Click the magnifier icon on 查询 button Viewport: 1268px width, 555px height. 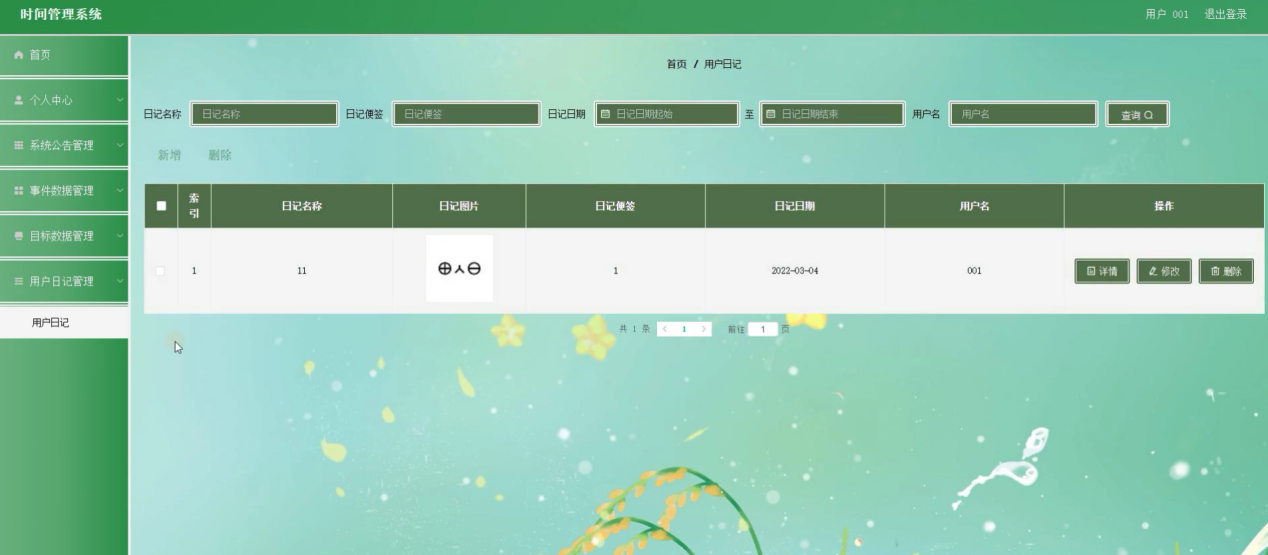click(x=1149, y=115)
